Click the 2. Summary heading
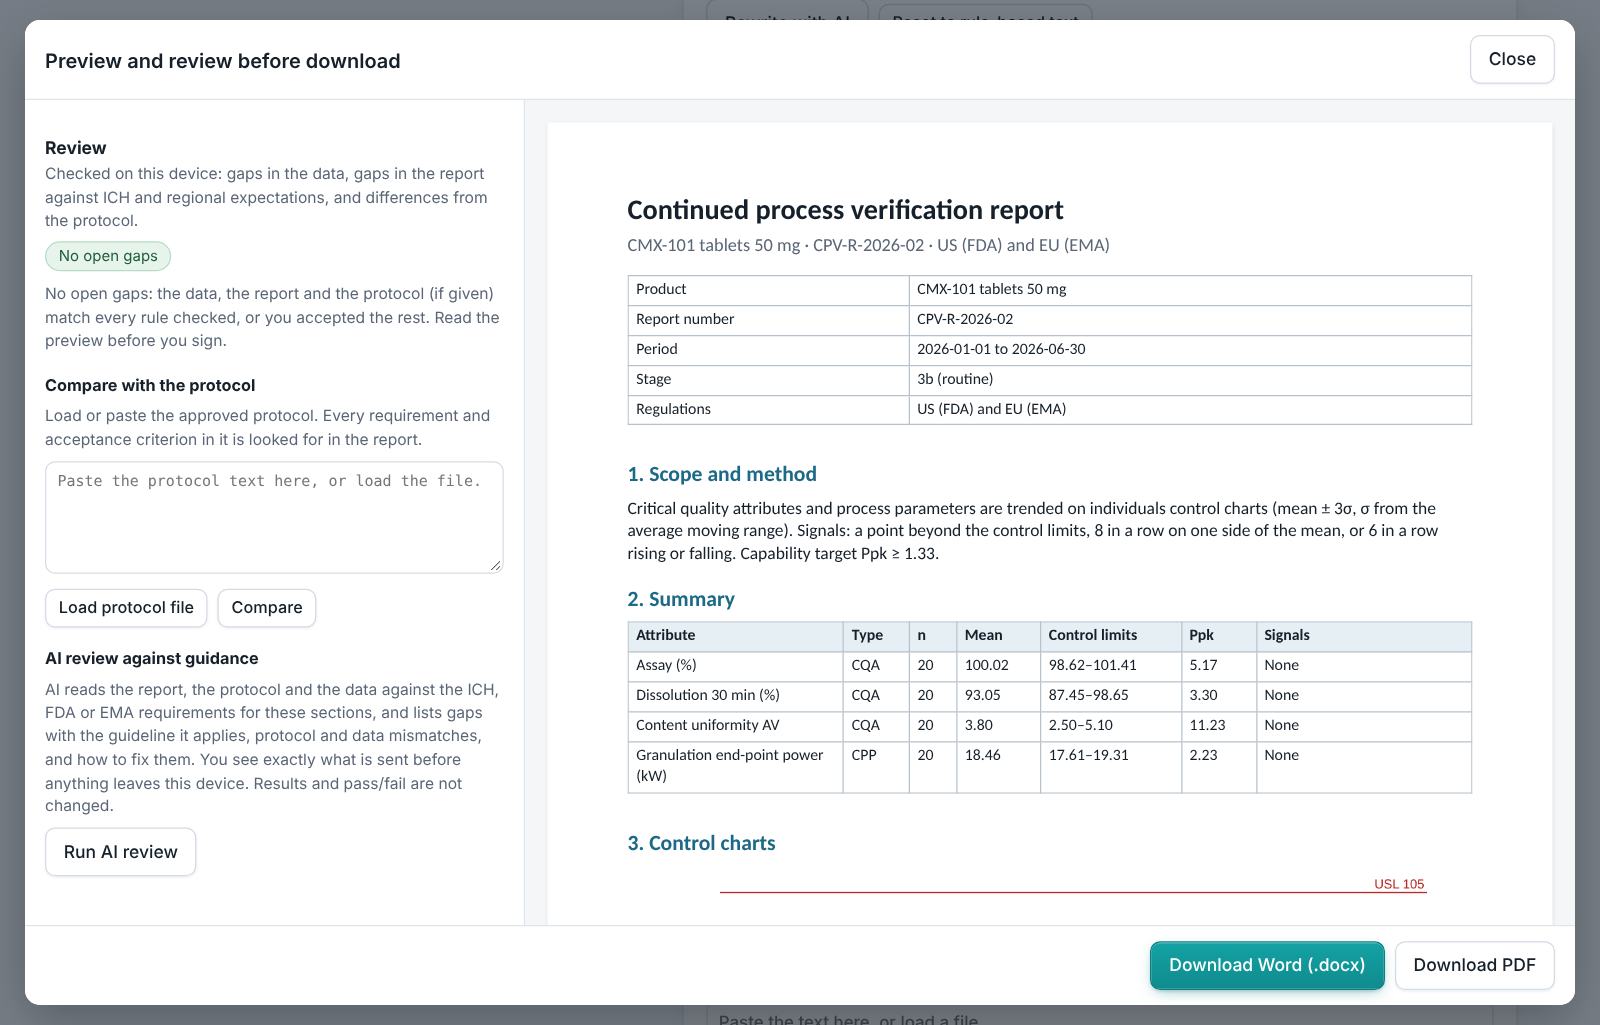Image resolution: width=1600 pixels, height=1025 pixels. pyautogui.click(x=681, y=599)
